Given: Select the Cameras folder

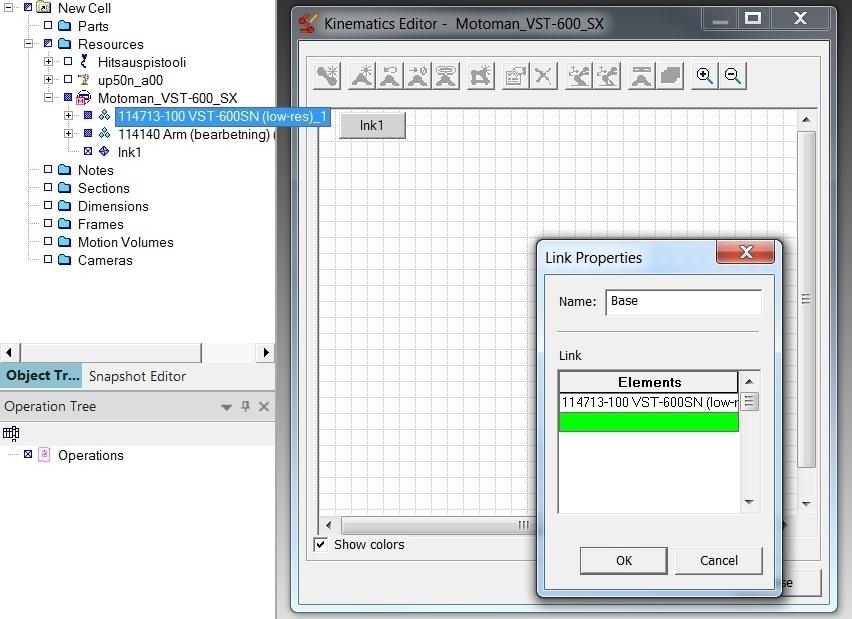Looking at the screenshot, I should tap(105, 260).
